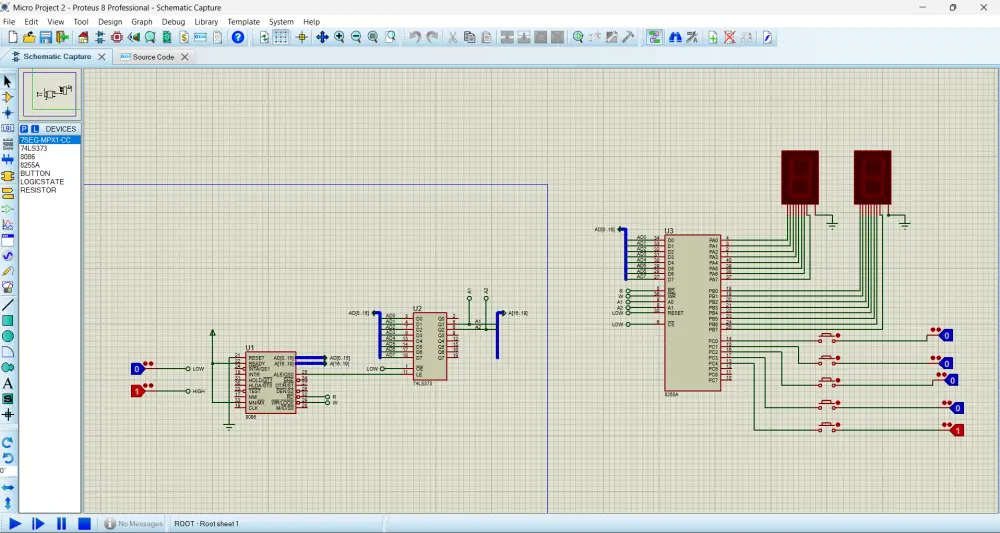
Task: Click the Zoom In magnifier
Action: pos(339,38)
